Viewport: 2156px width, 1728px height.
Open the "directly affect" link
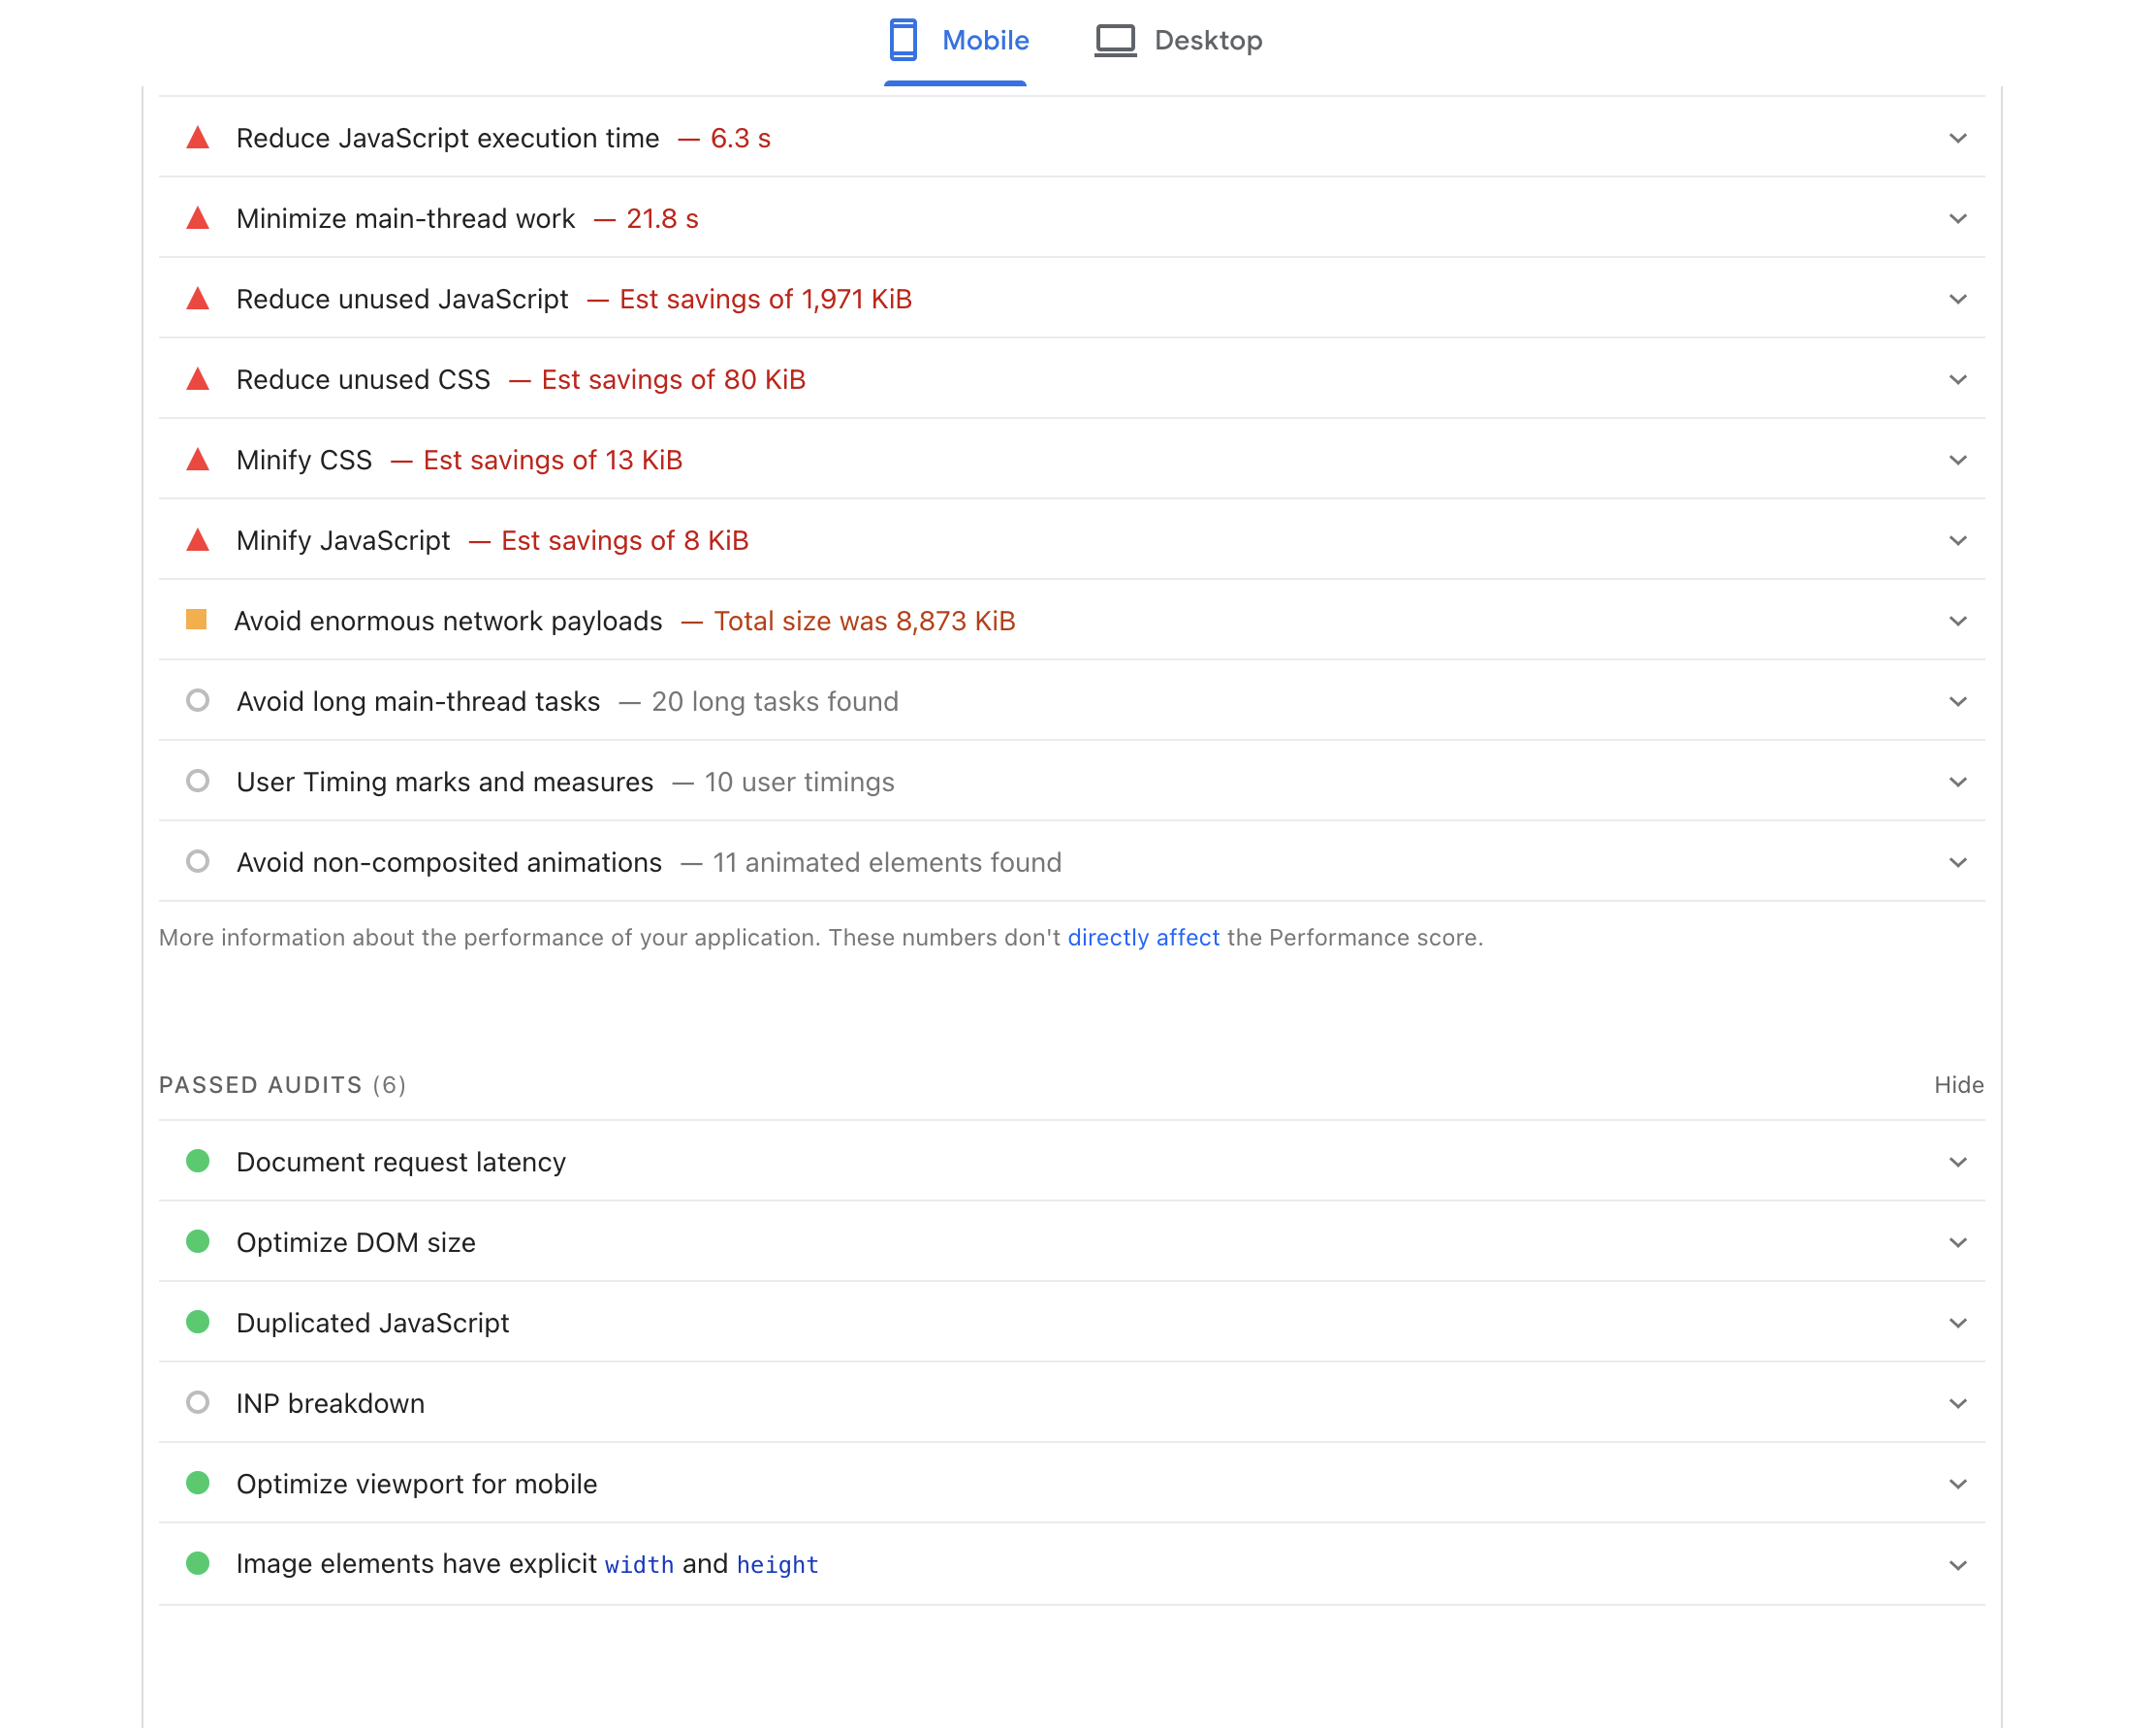click(x=1143, y=938)
